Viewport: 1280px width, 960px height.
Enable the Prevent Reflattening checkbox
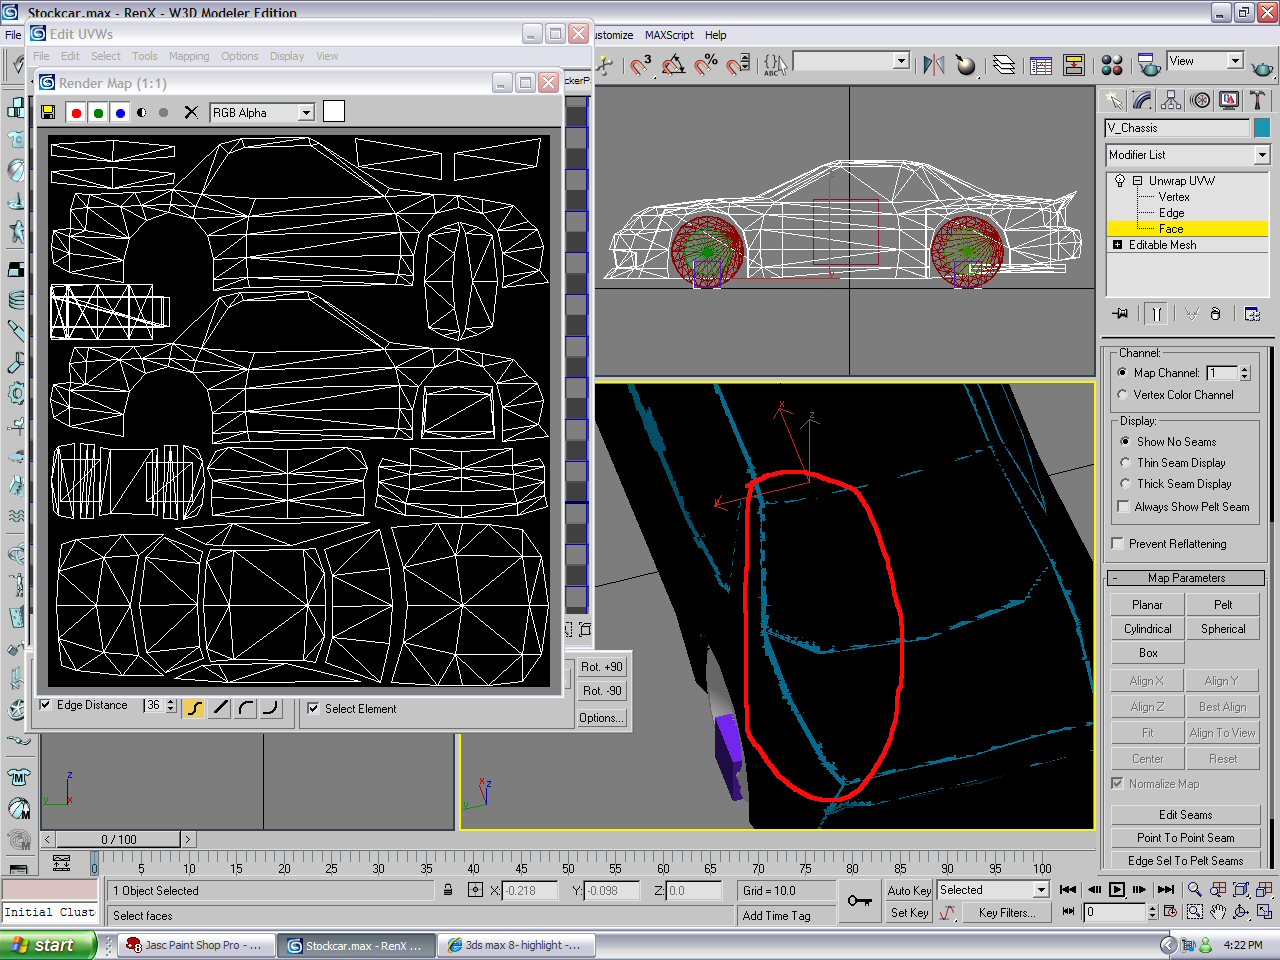coord(1118,544)
